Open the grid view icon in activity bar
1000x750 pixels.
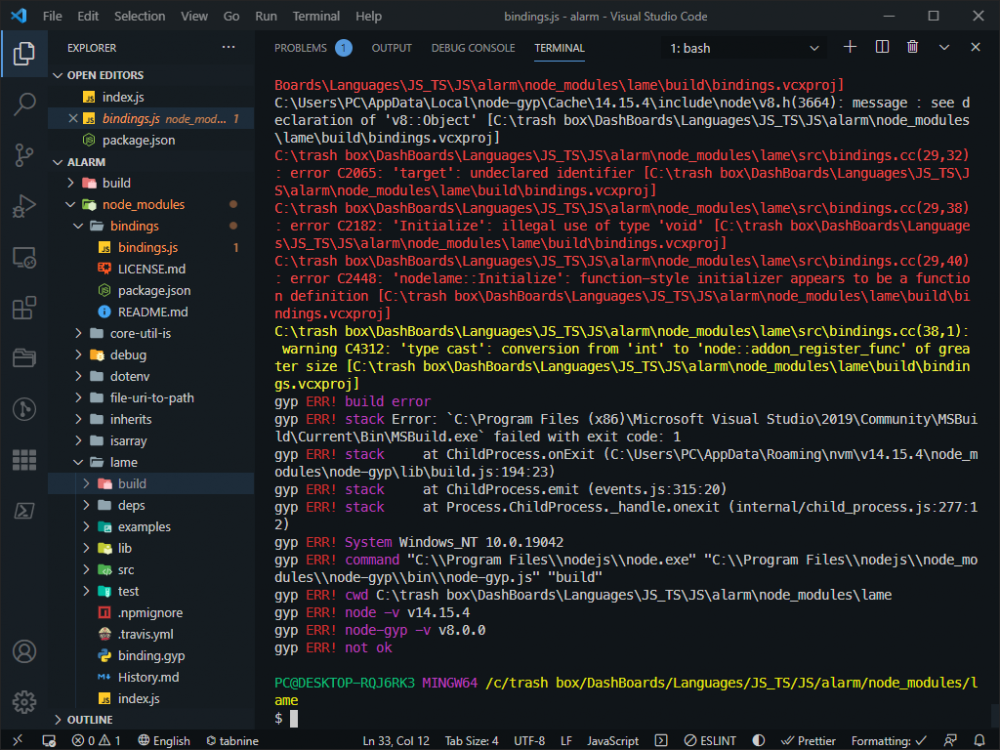click(24, 460)
